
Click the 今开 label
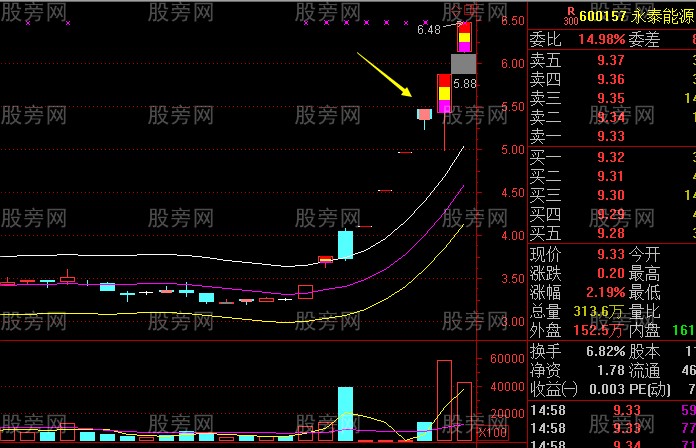644,254
